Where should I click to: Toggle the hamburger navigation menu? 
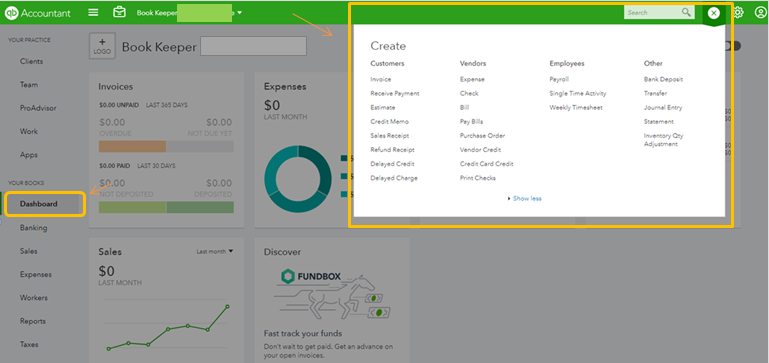point(93,13)
